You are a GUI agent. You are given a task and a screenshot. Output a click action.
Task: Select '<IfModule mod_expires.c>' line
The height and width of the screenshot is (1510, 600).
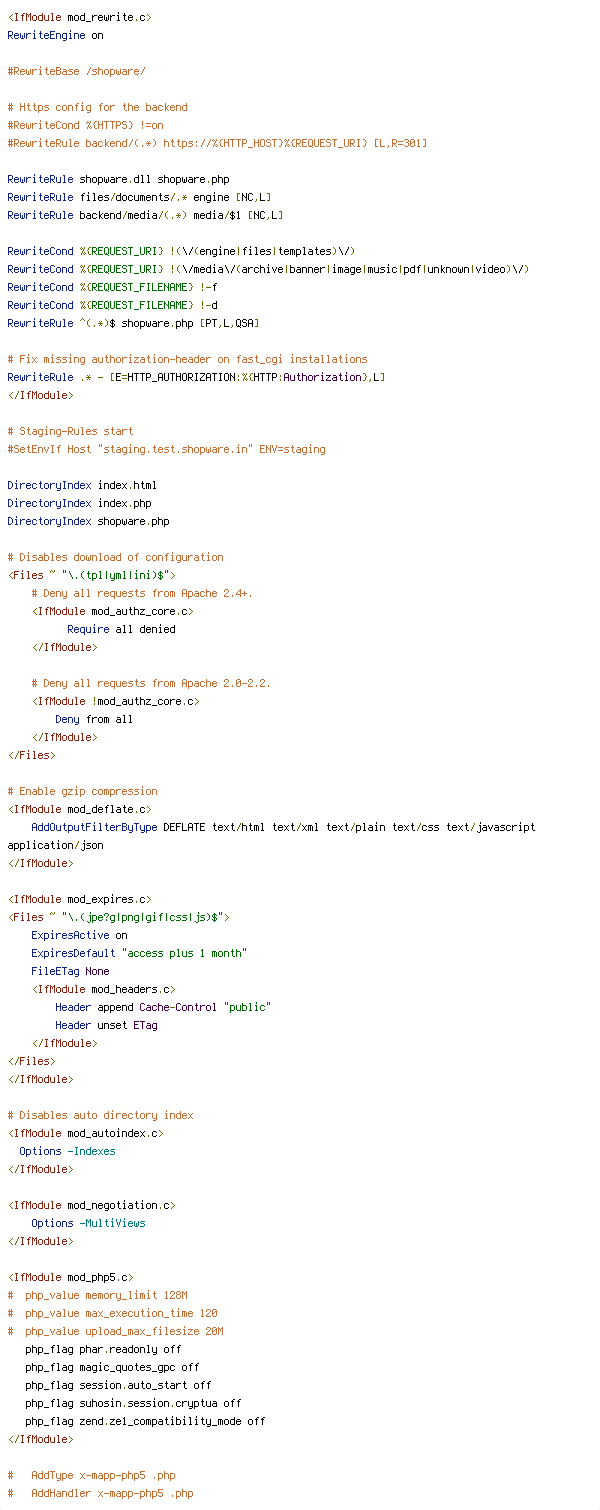coord(79,899)
